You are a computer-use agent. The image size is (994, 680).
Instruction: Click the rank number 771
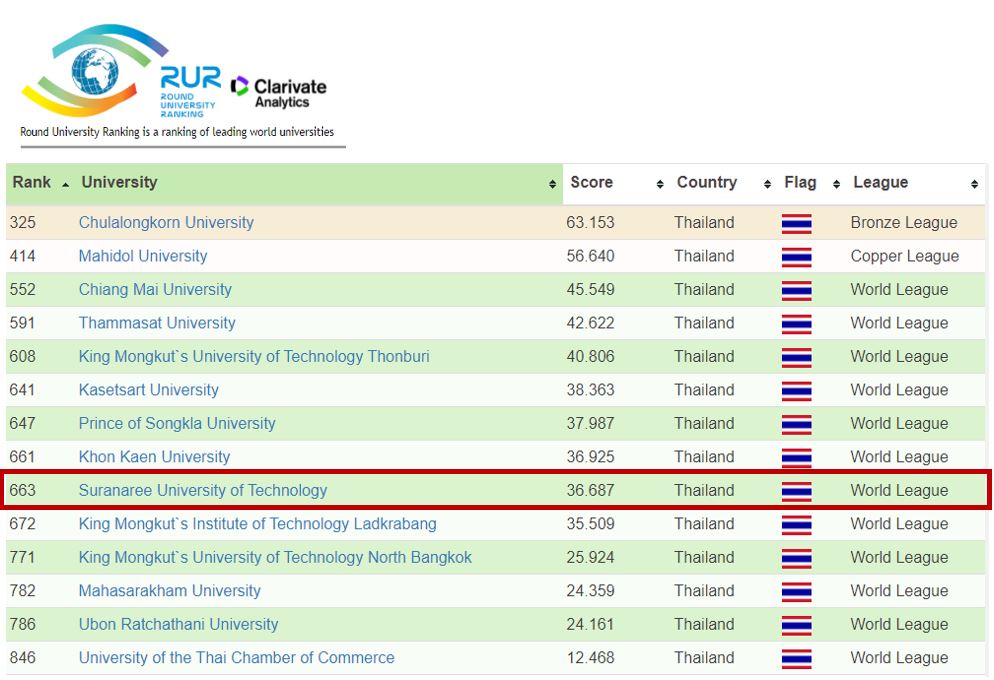[23, 558]
